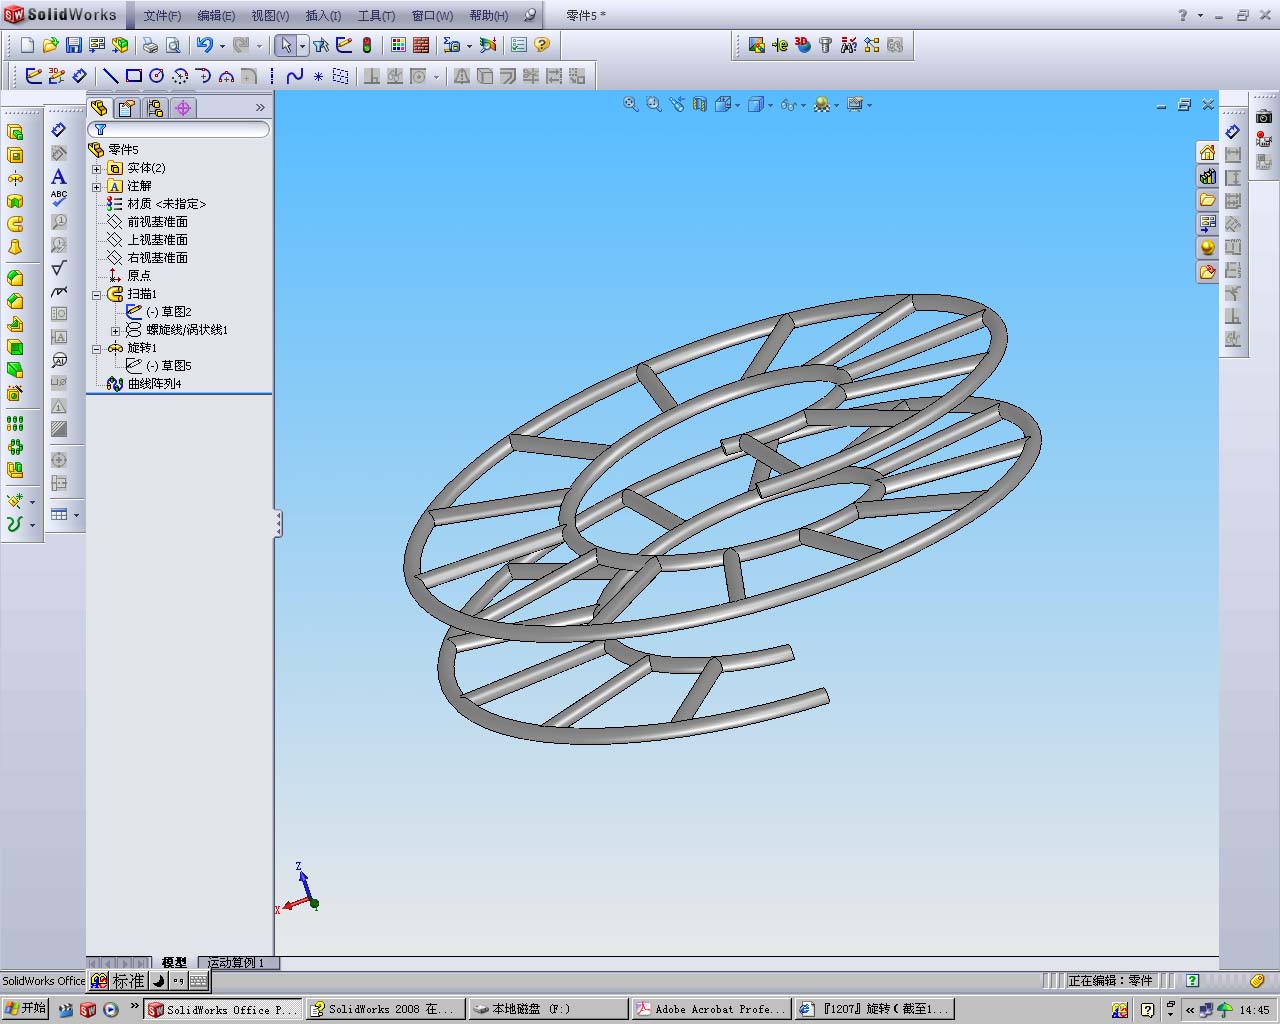1280x1024 pixels.
Task: Open the 文件(F) menu
Action: (x=162, y=16)
